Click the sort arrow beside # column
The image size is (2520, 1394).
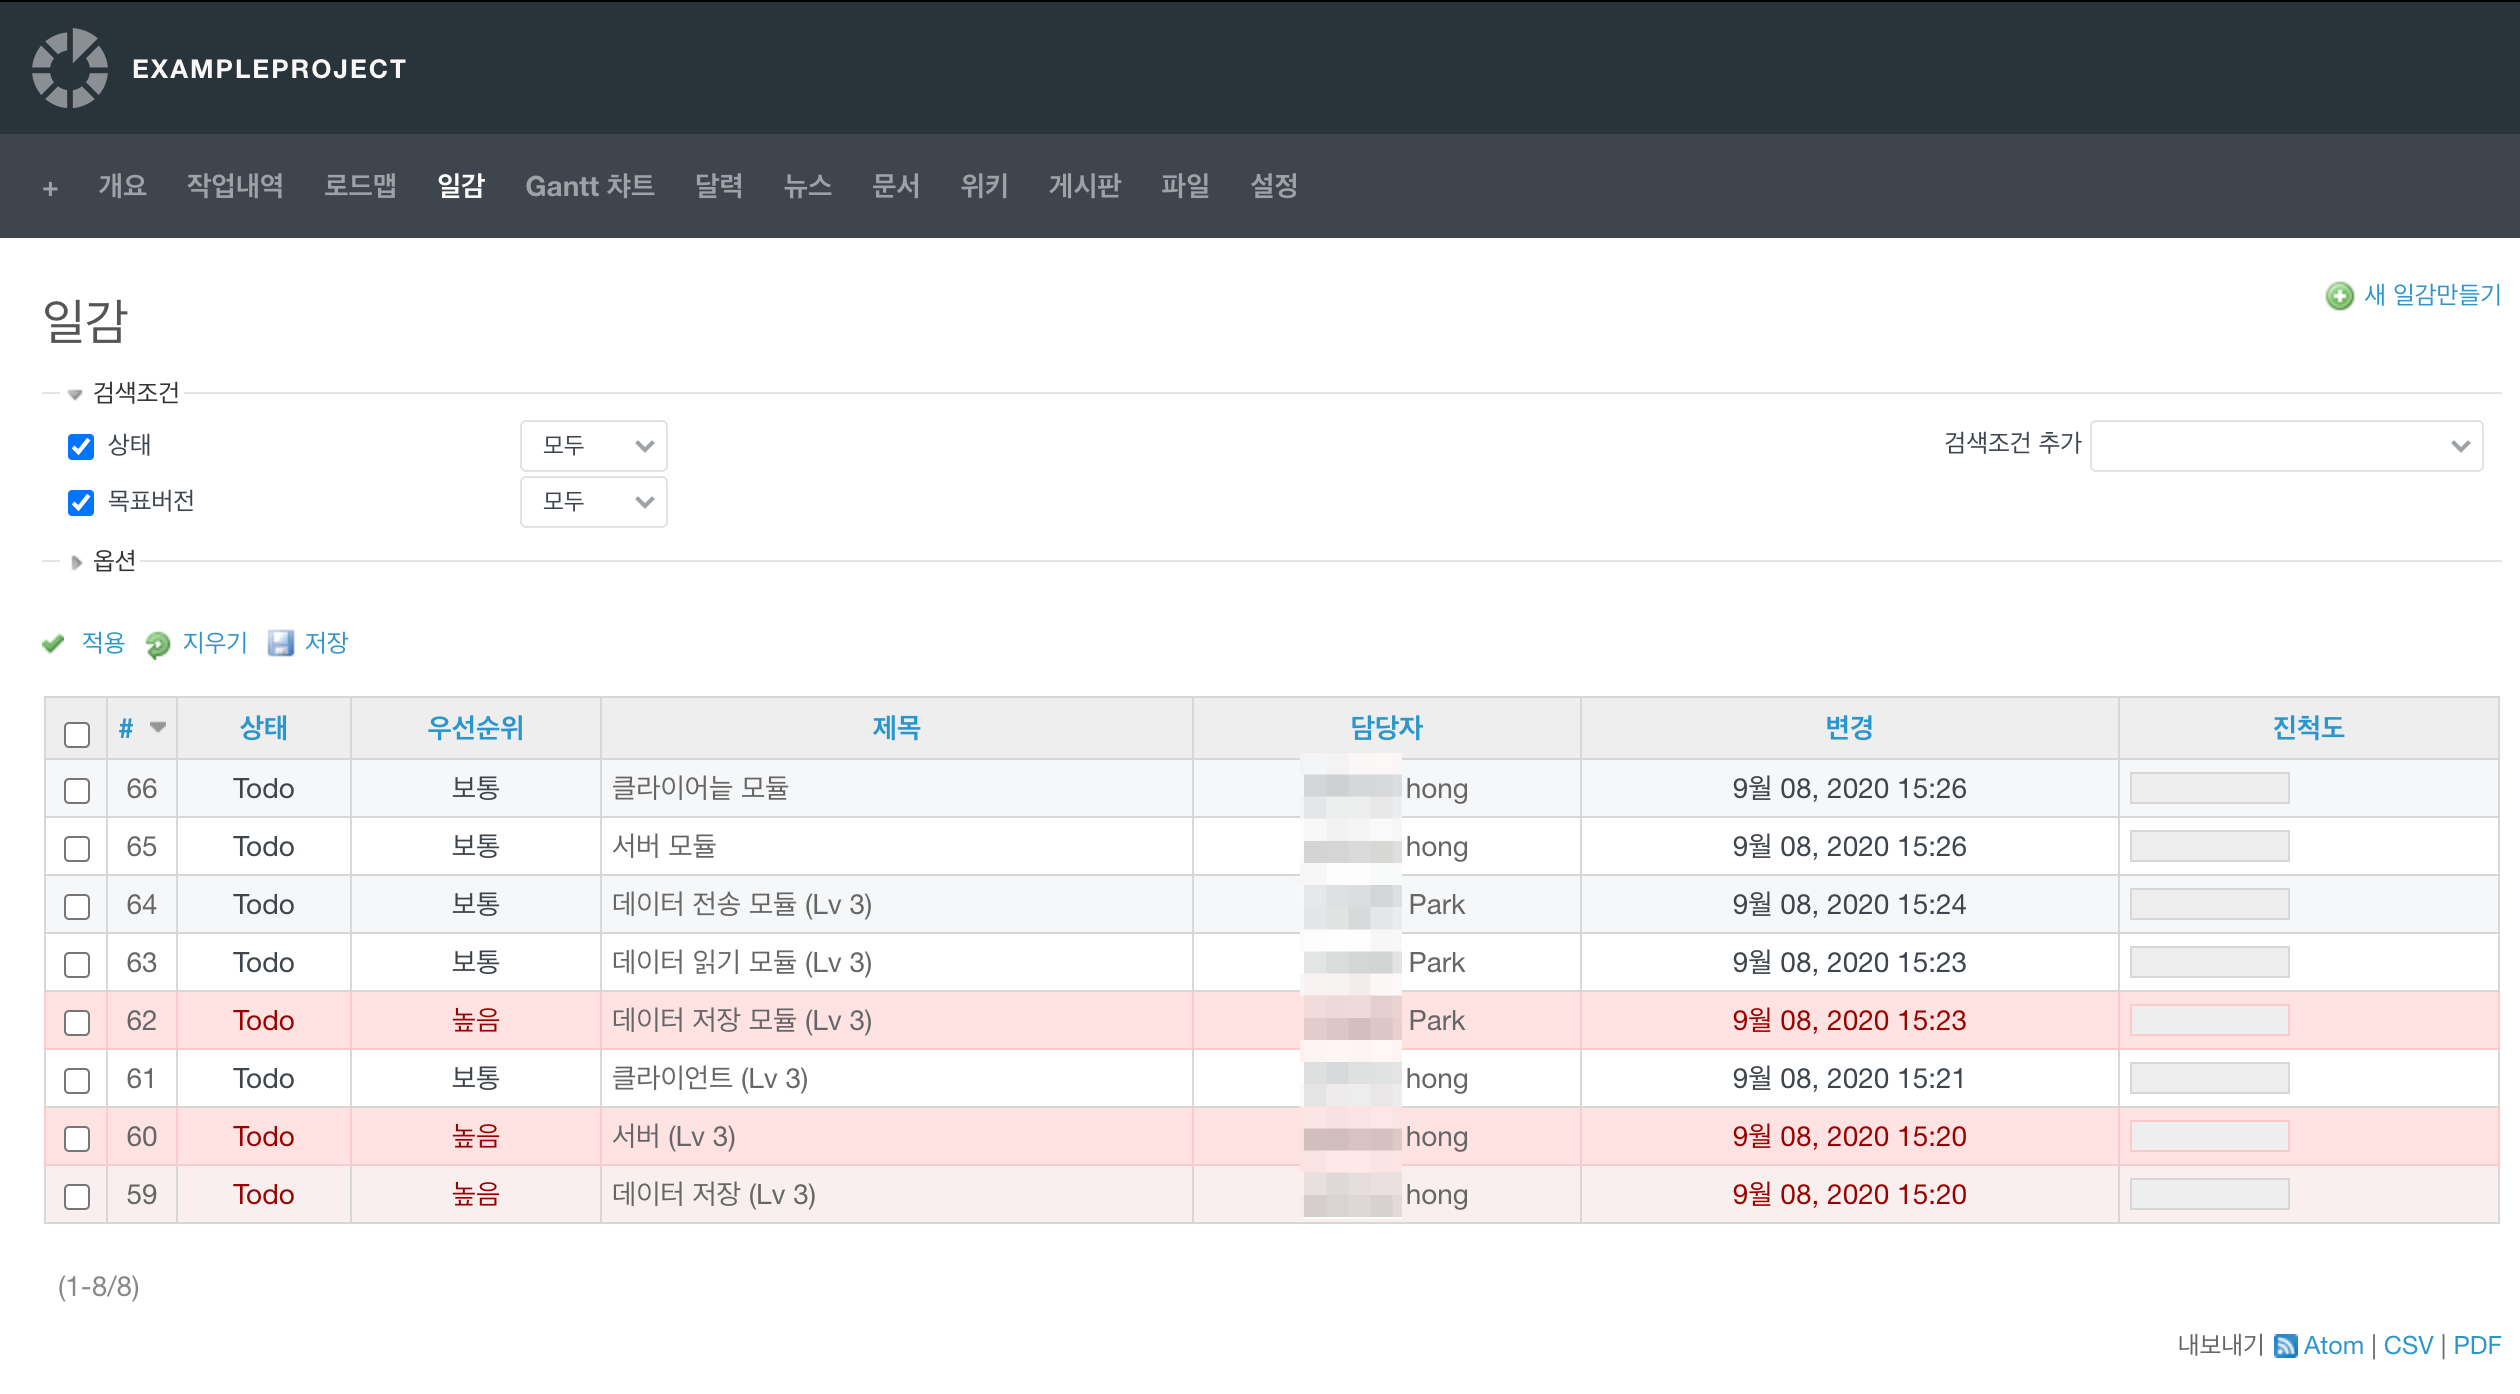pyautogui.click(x=158, y=727)
